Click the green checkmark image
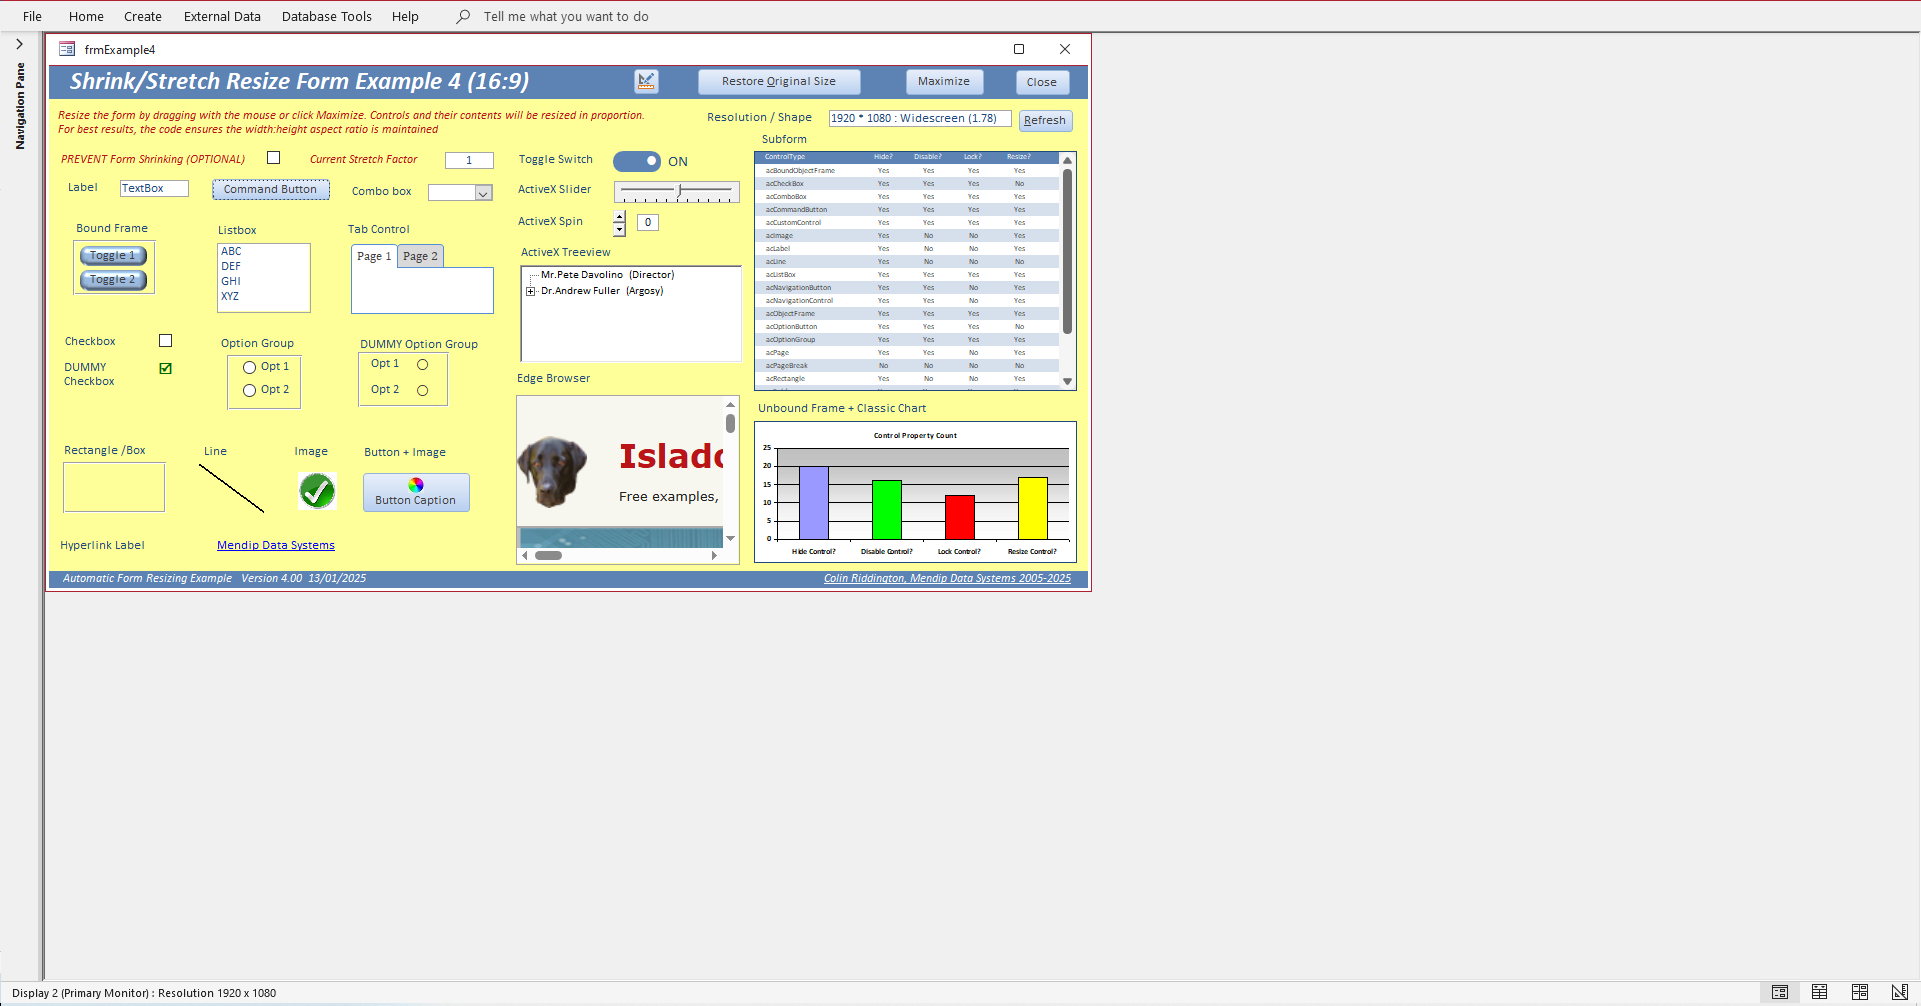Screen dimensions: 1921x1006 (317, 491)
